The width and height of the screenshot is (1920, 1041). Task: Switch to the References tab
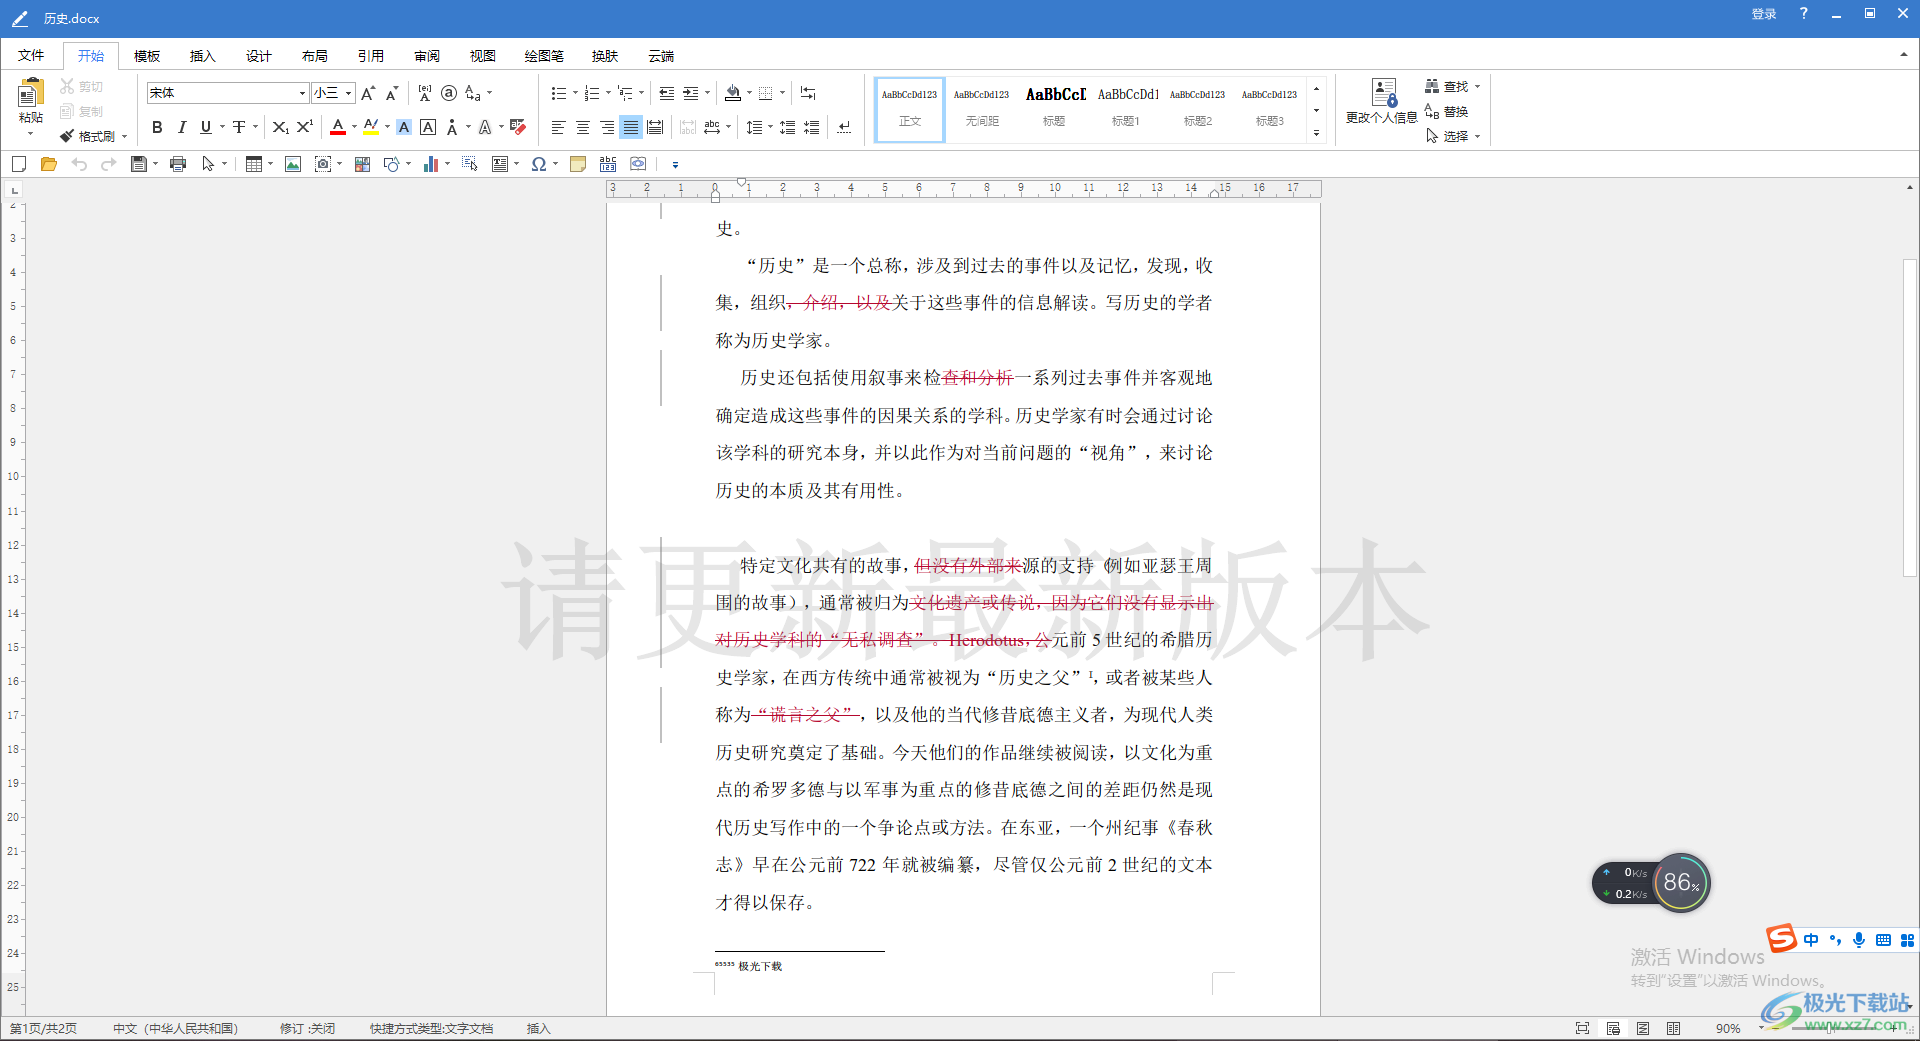[x=371, y=56]
